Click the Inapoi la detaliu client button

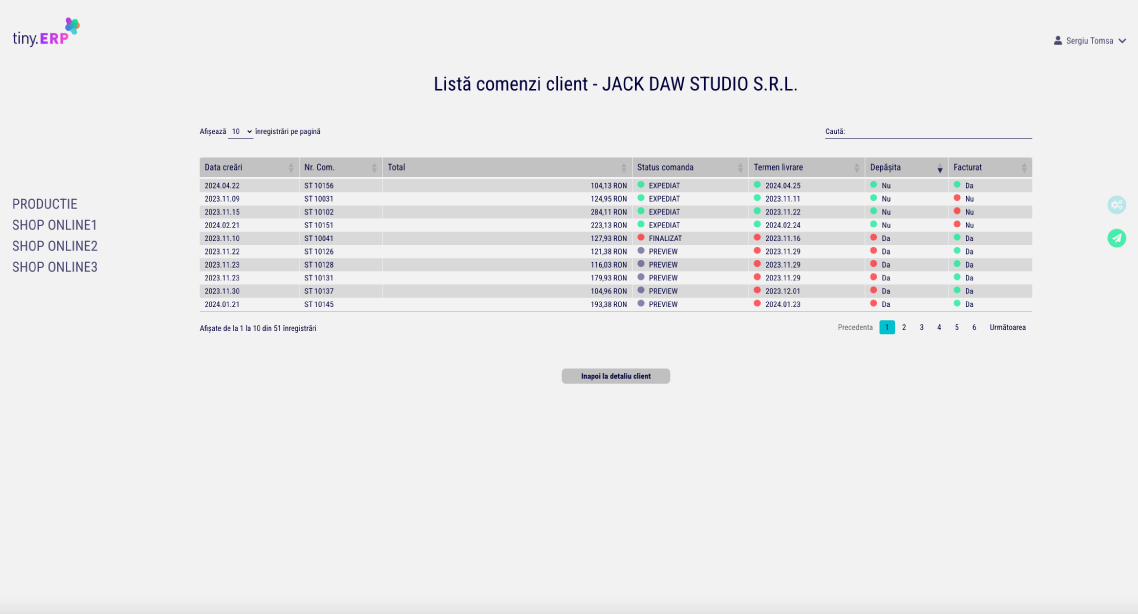[x=615, y=376]
